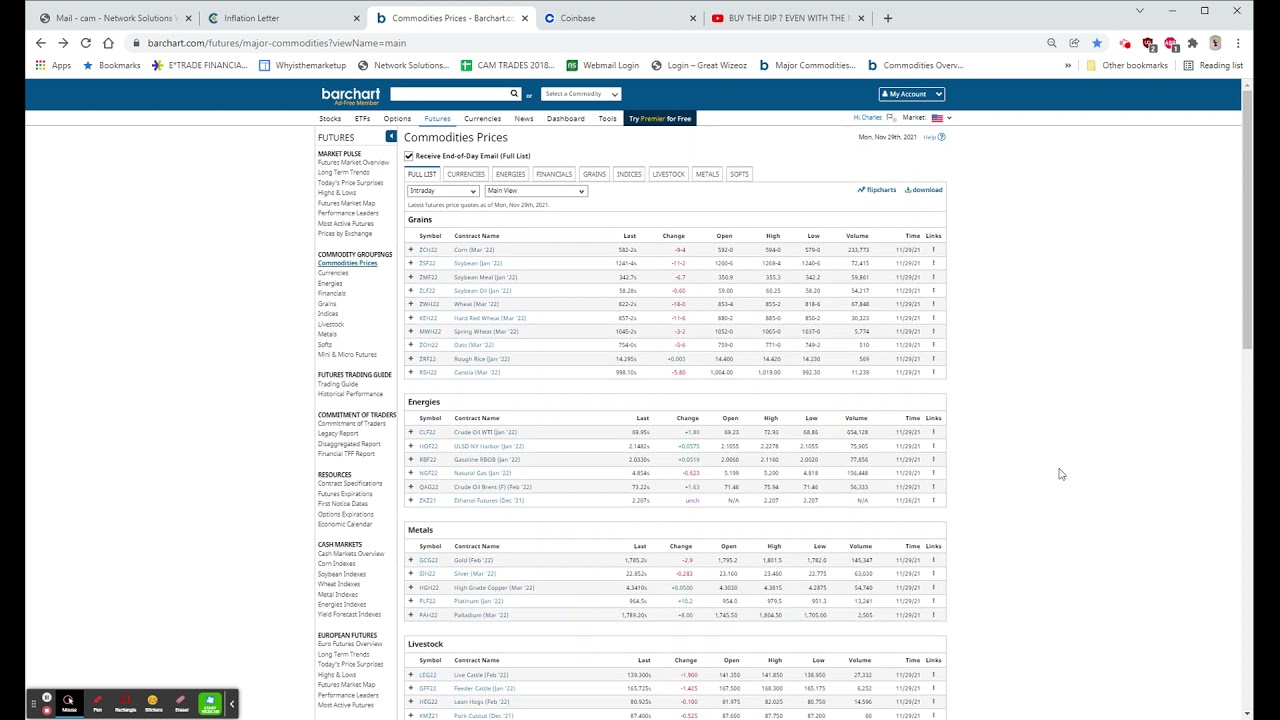This screenshot has height=720, width=1280.
Task: Open the Extensions puzzle icon
Action: (1193, 43)
